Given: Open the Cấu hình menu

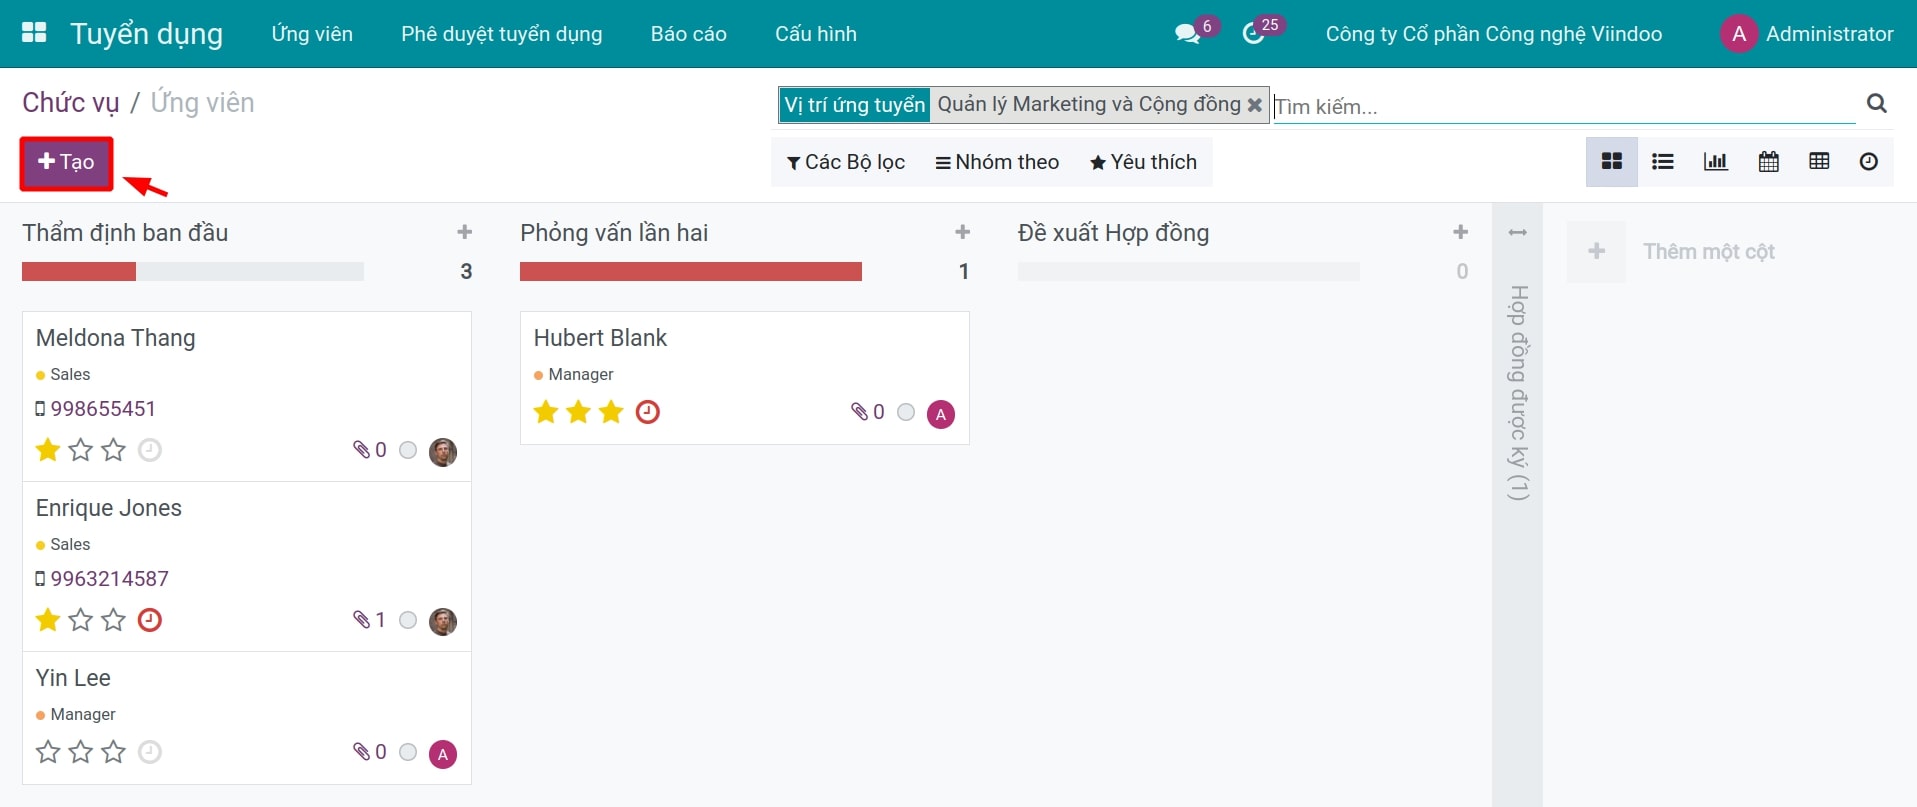Looking at the screenshot, I should [815, 34].
